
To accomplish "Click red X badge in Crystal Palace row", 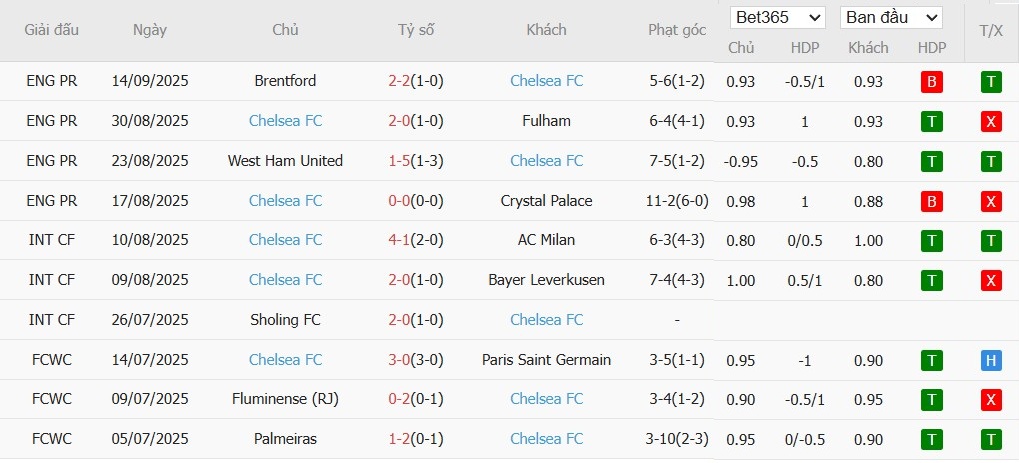I will pos(991,202).
